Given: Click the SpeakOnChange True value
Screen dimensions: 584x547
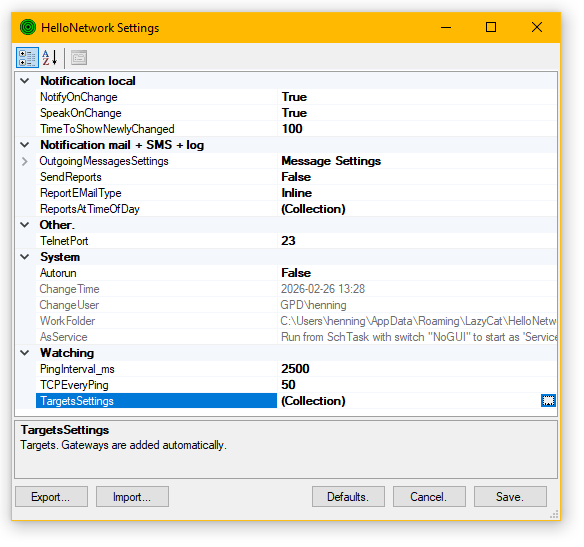Looking at the screenshot, I should click(x=294, y=113).
